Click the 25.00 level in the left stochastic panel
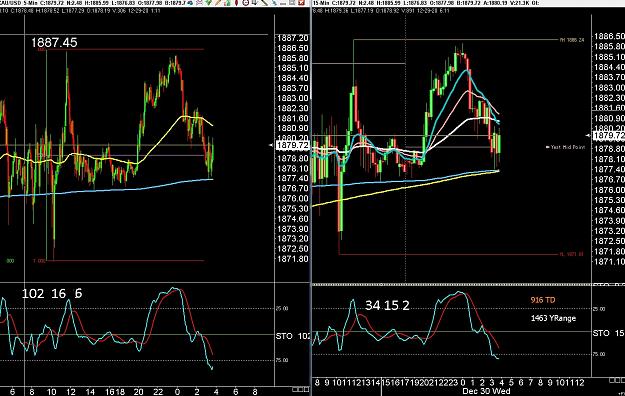 click(282, 308)
